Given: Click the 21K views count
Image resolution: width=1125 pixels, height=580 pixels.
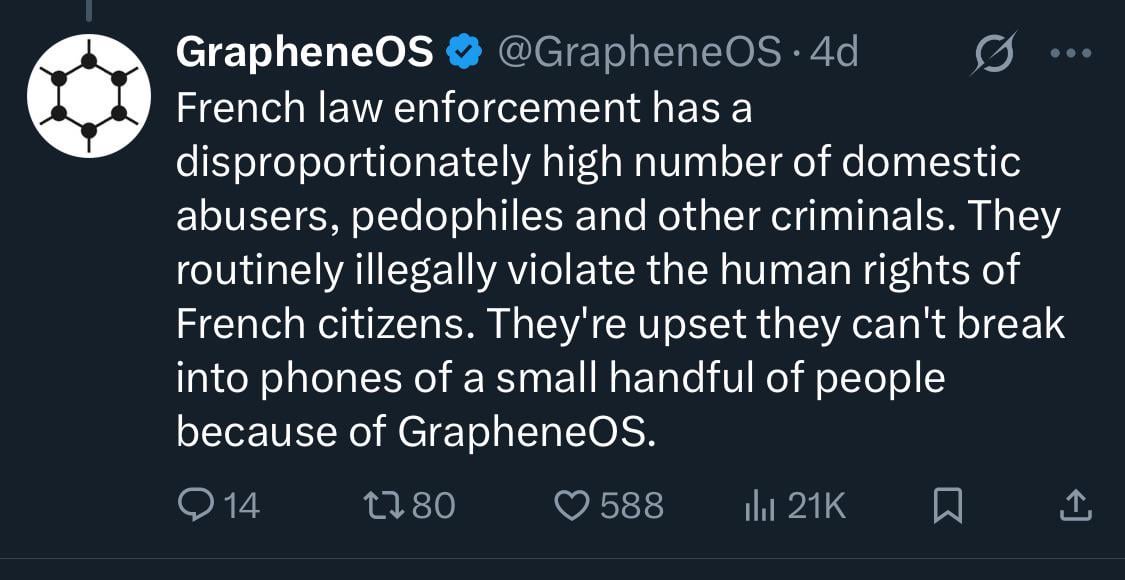Looking at the screenshot, I should click(816, 506).
